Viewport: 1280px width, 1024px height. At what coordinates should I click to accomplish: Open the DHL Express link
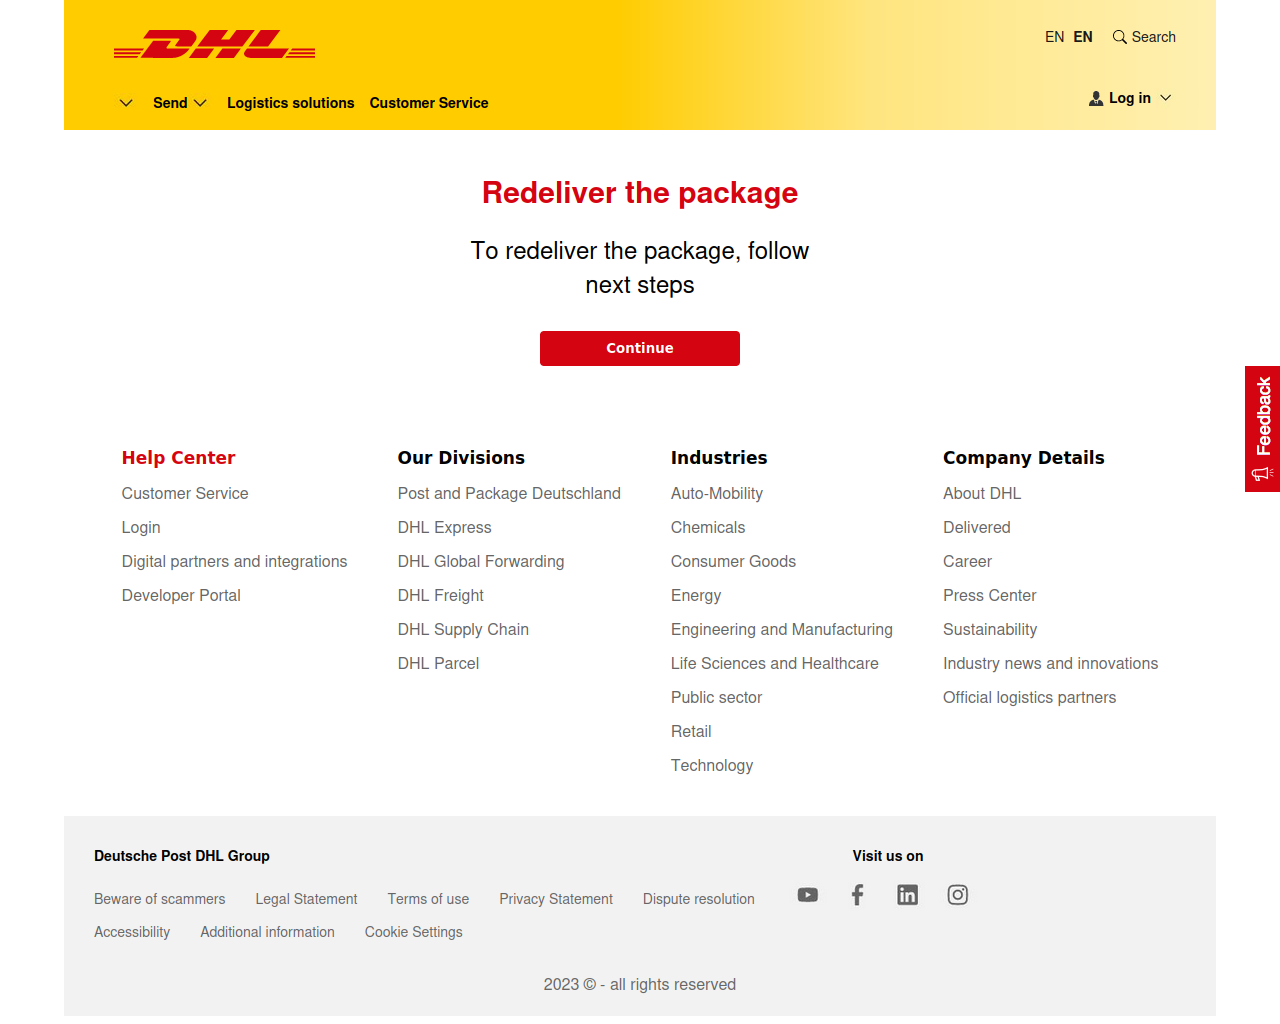(445, 527)
